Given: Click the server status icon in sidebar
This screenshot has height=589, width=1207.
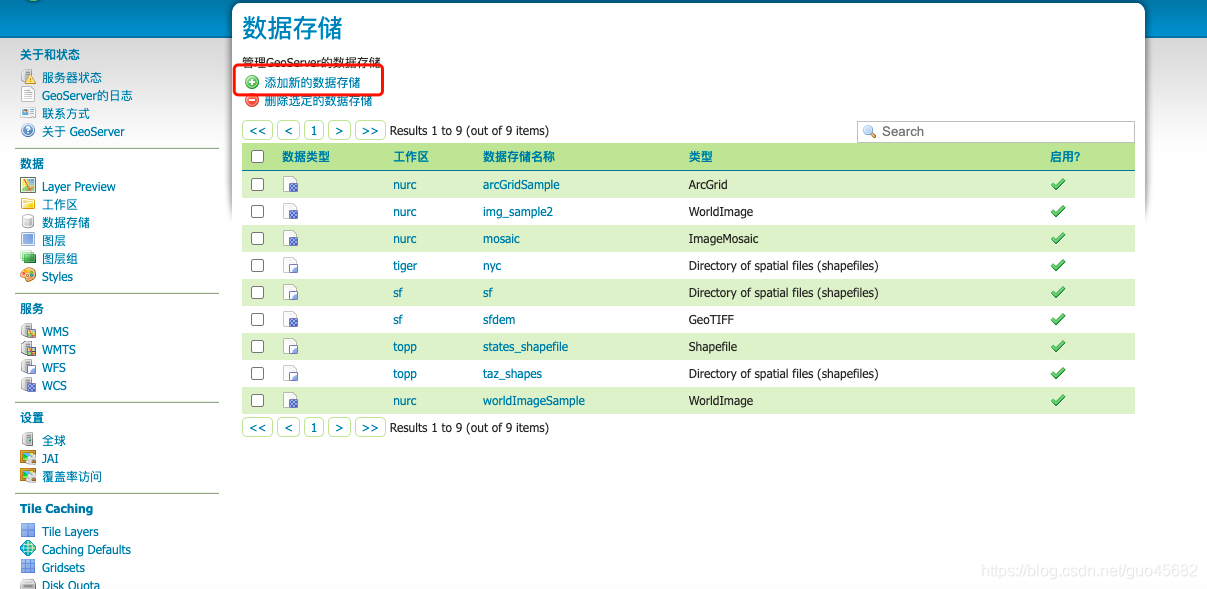Looking at the screenshot, I should [28, 77].
